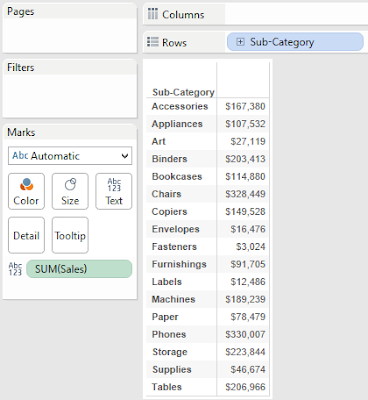Open the Automatic mark type dropdown
Screen dimensions: 368x400
point(70,156)
